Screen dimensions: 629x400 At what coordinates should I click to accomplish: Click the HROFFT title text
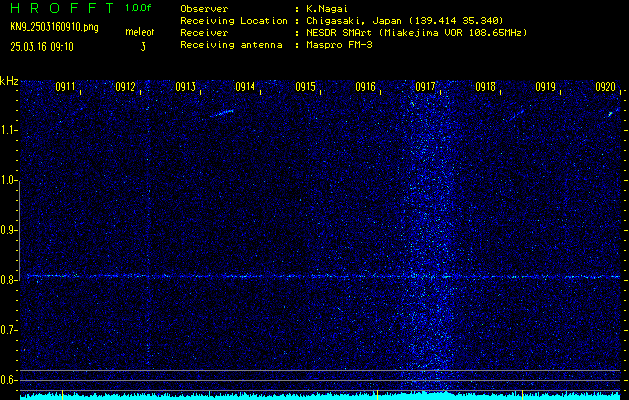pos(63,8)
